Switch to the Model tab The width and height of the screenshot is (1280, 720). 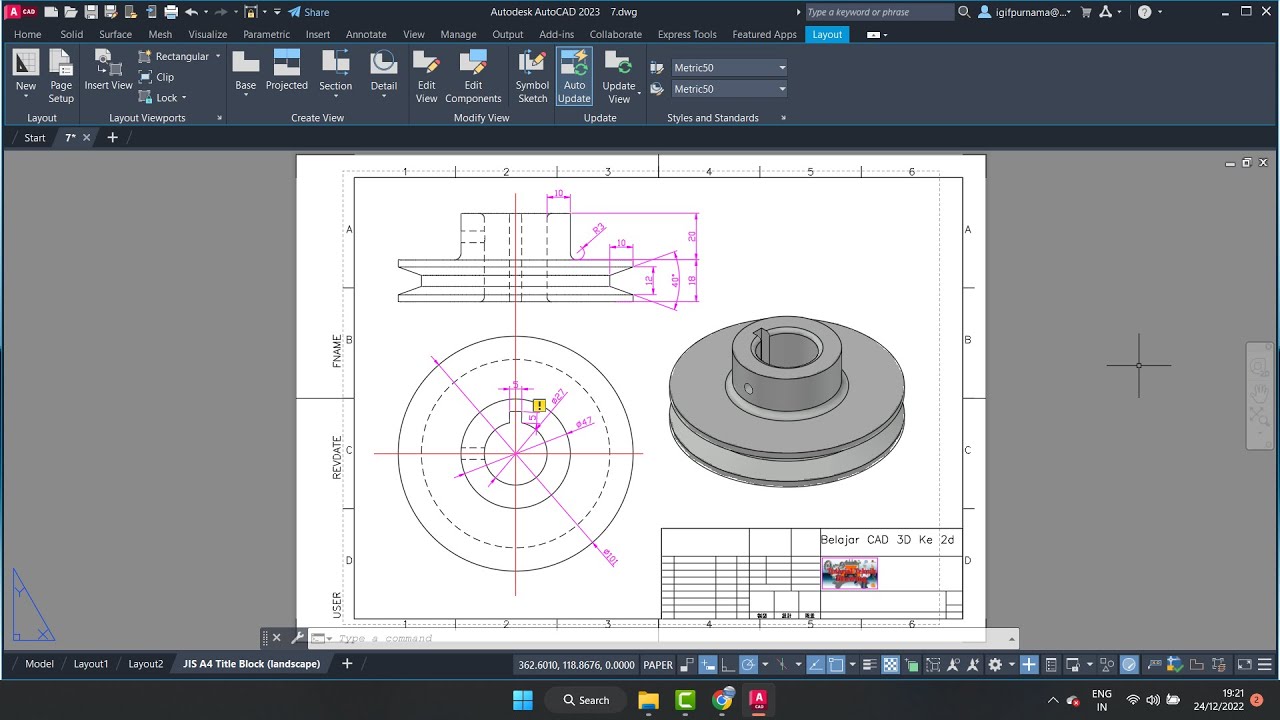39,664
